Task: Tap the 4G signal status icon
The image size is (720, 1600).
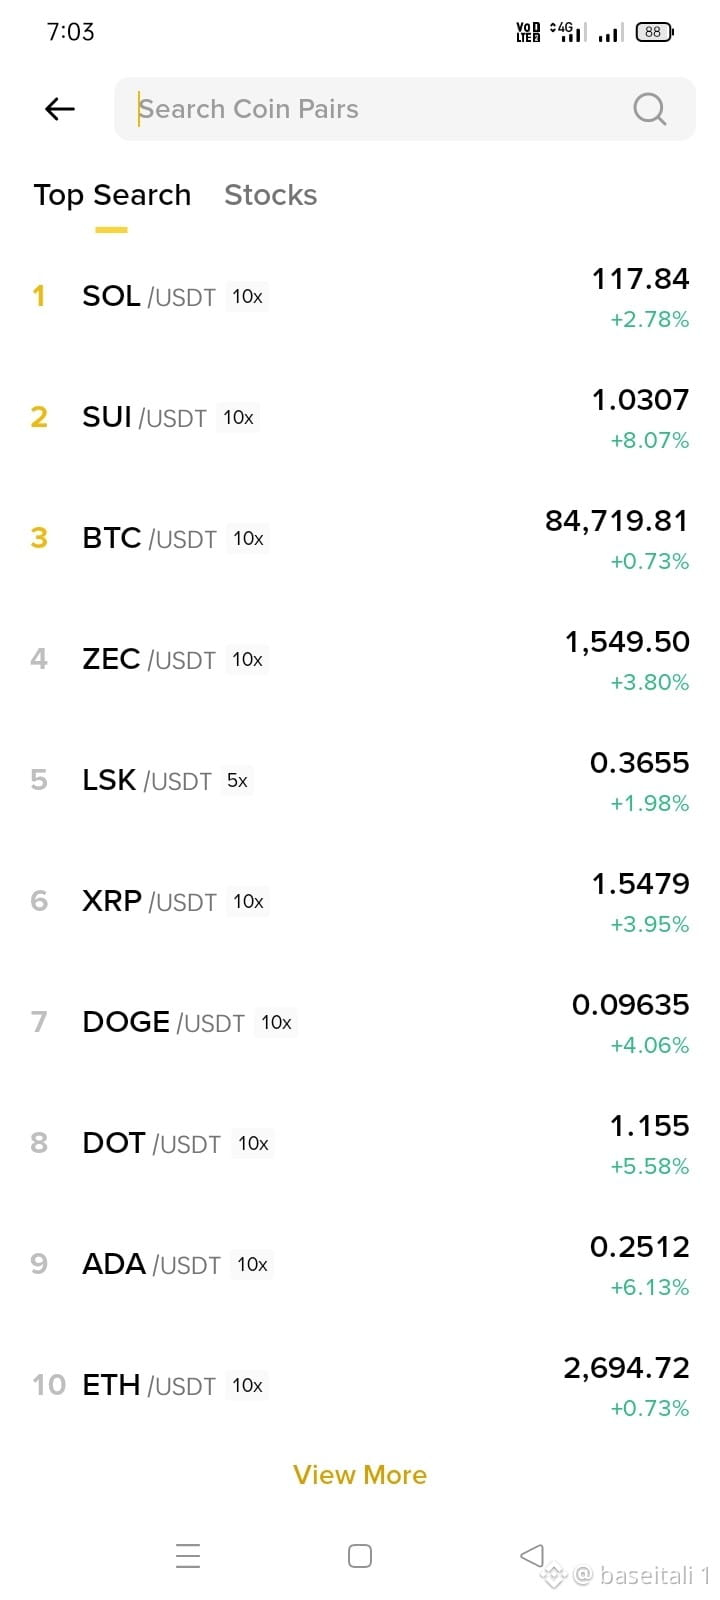Action: point(568,32)
